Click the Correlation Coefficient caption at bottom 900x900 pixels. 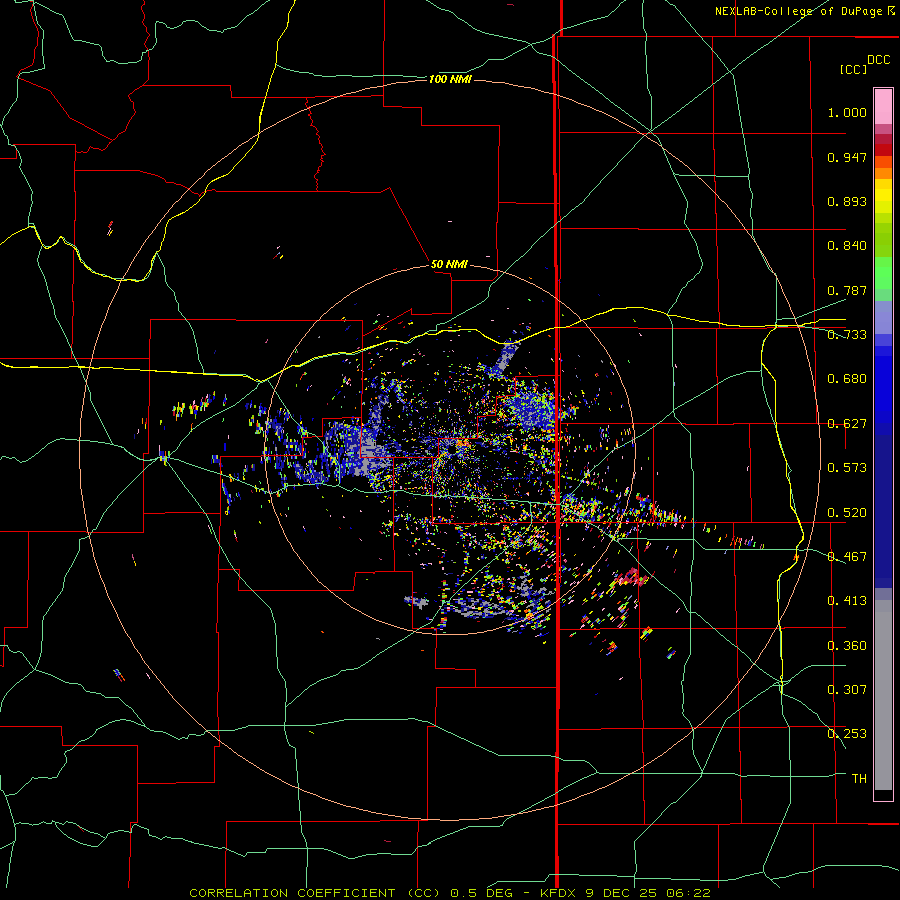[x=450, y=893]
